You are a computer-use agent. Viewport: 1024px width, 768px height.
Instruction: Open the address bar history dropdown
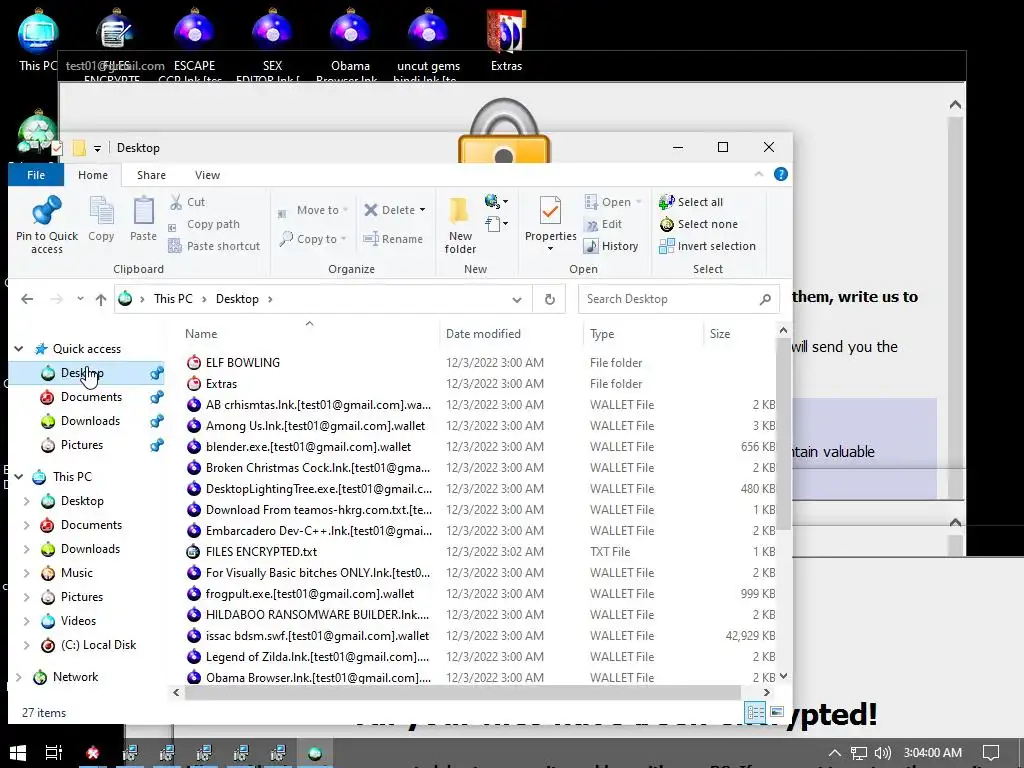pos(517,300)
